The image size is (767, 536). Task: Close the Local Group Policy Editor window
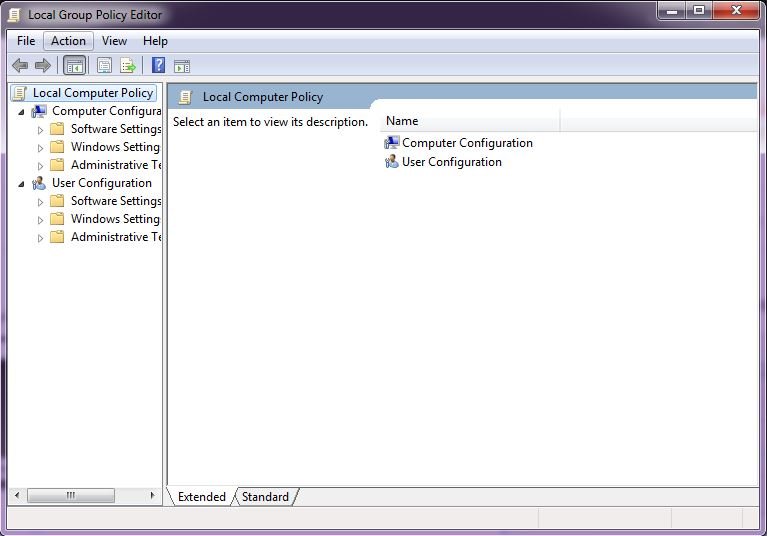(736, 11)
